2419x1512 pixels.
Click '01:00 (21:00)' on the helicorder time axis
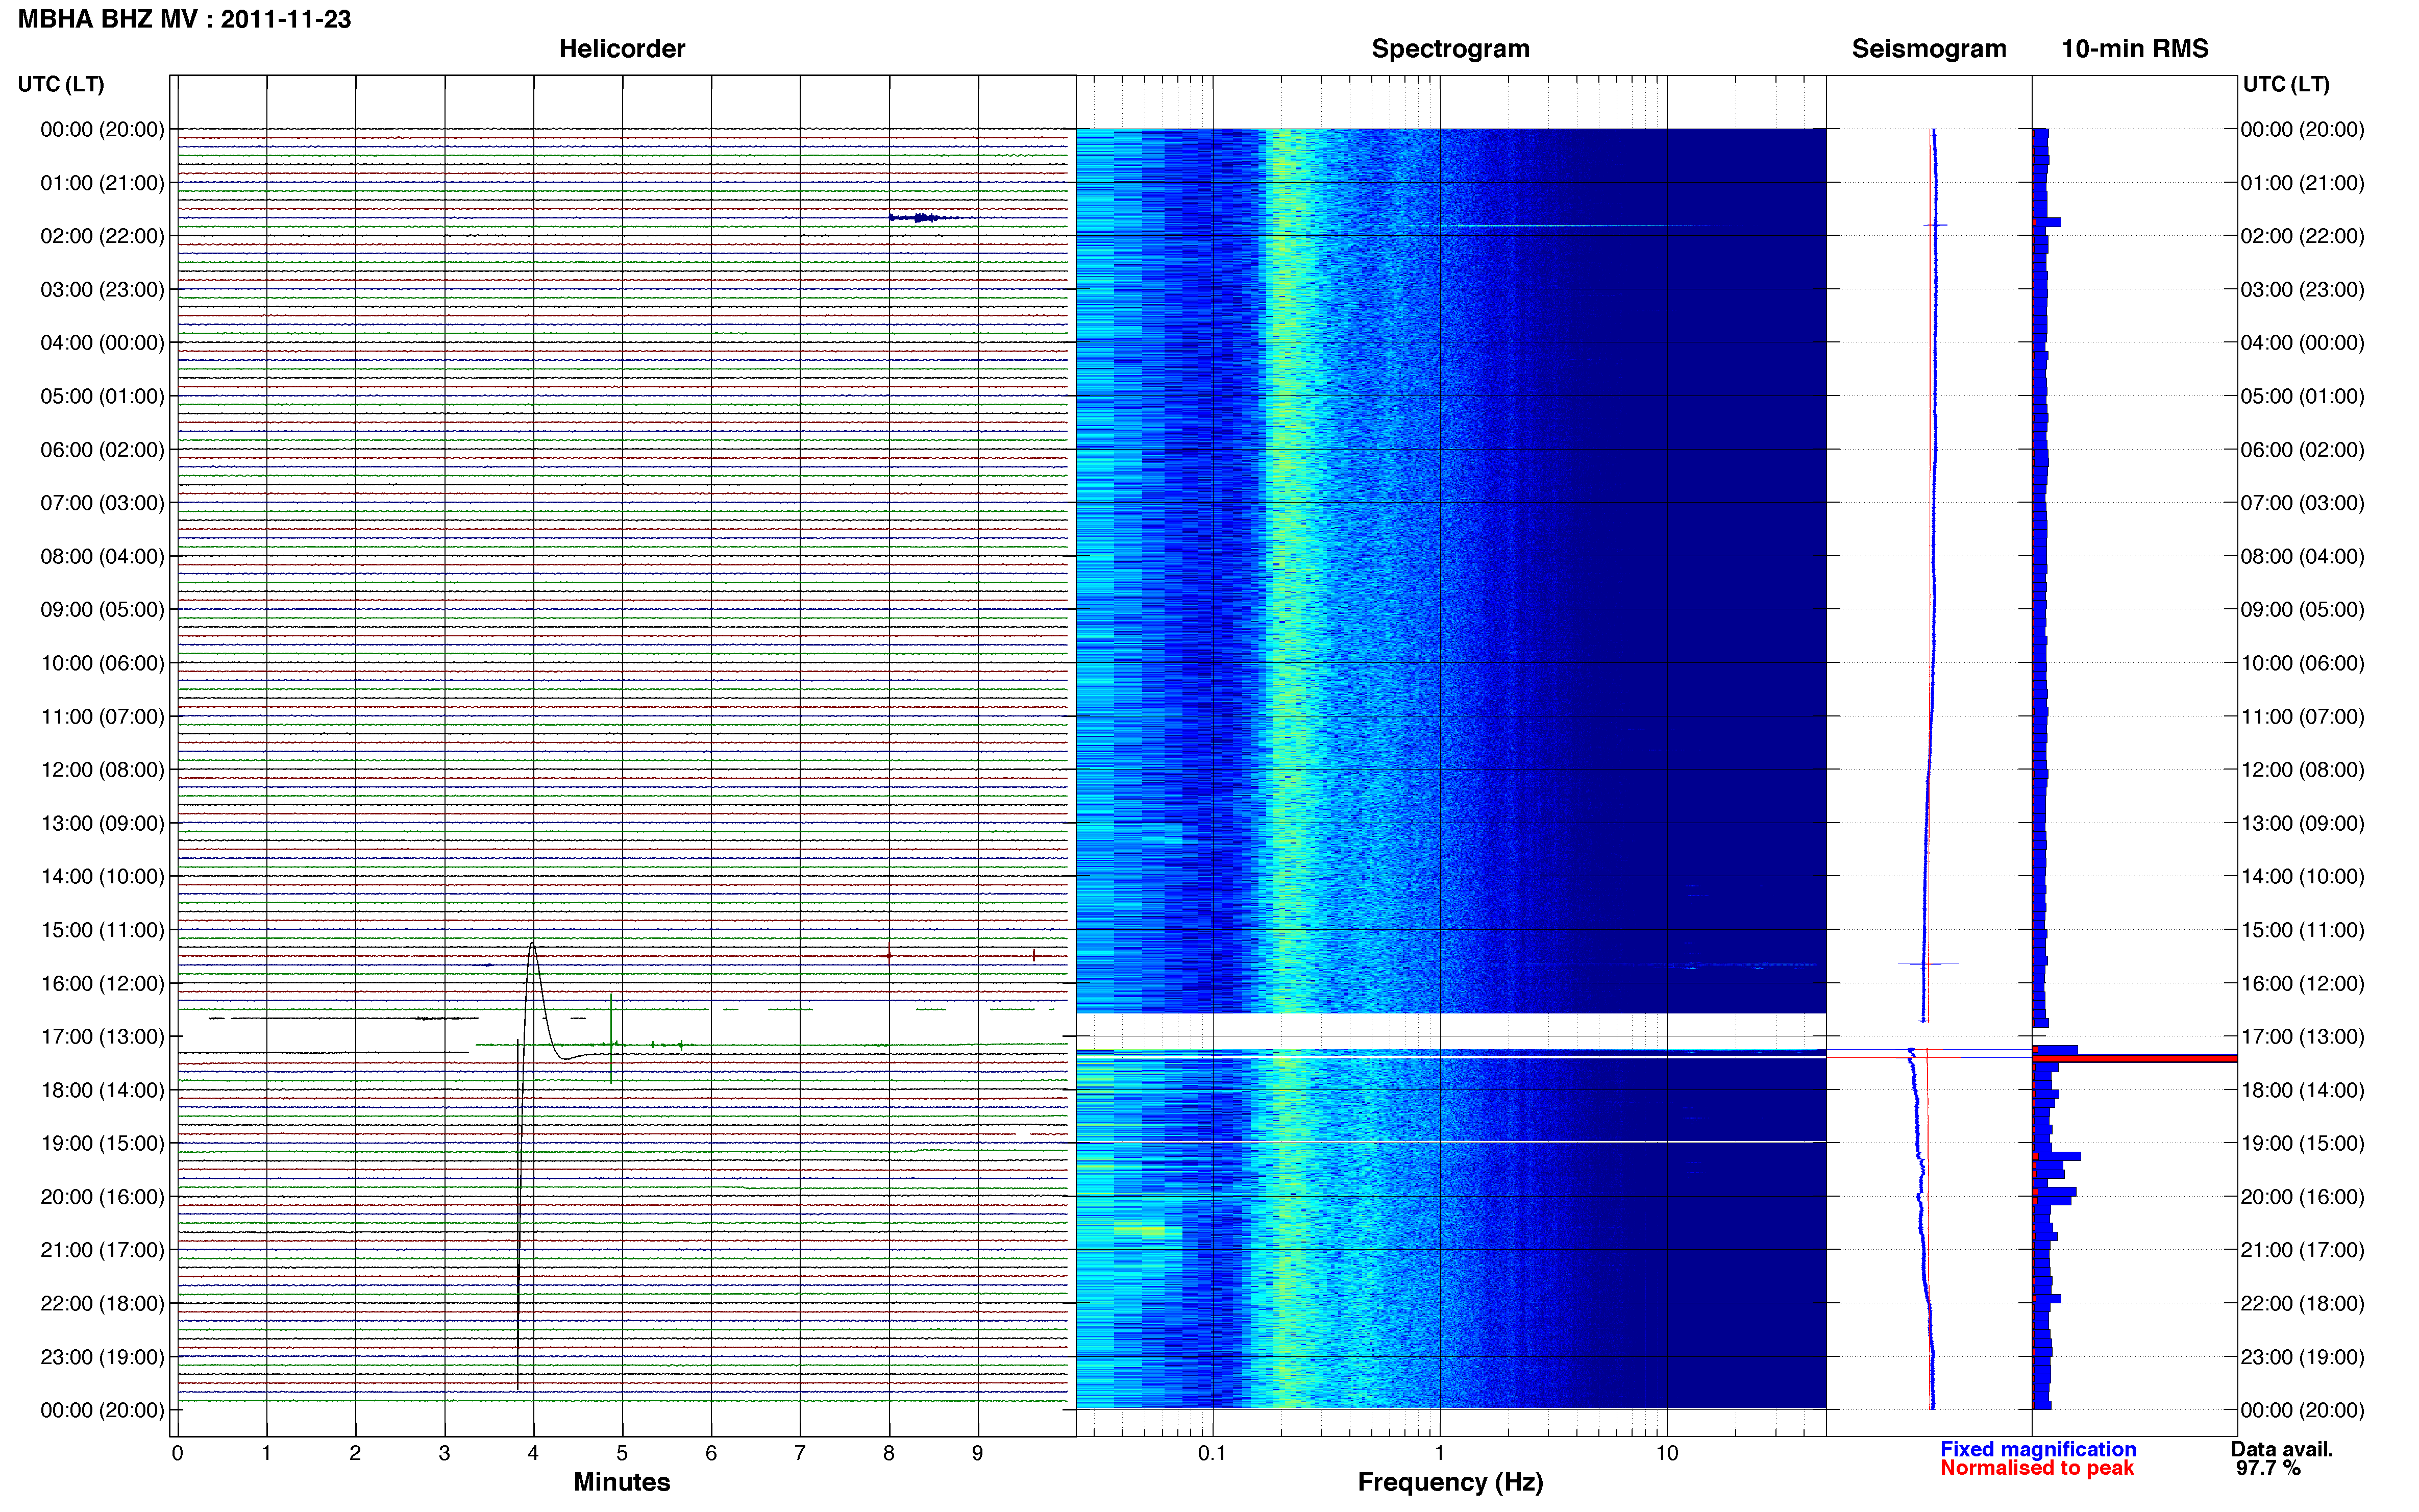click(102, 183)
